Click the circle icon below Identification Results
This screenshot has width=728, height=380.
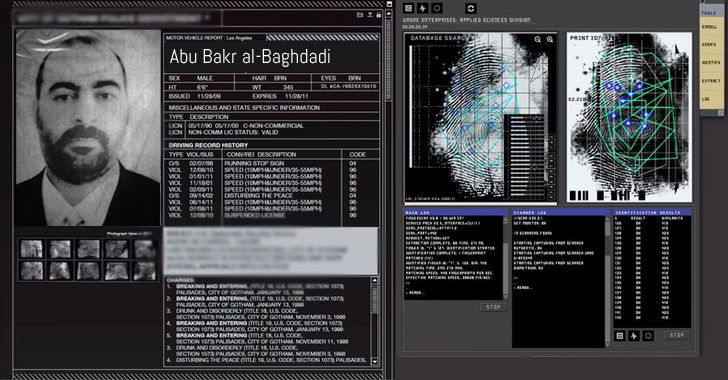coord(649,335)
